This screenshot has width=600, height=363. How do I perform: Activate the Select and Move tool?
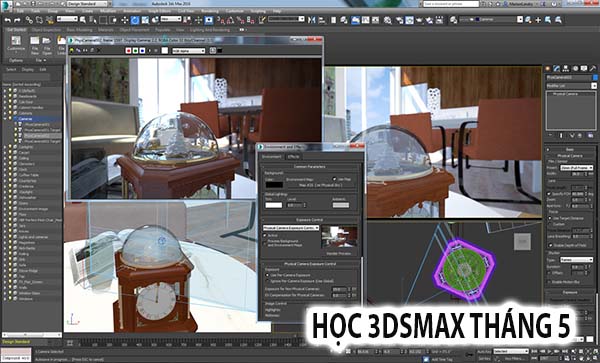tap(125, 20)
